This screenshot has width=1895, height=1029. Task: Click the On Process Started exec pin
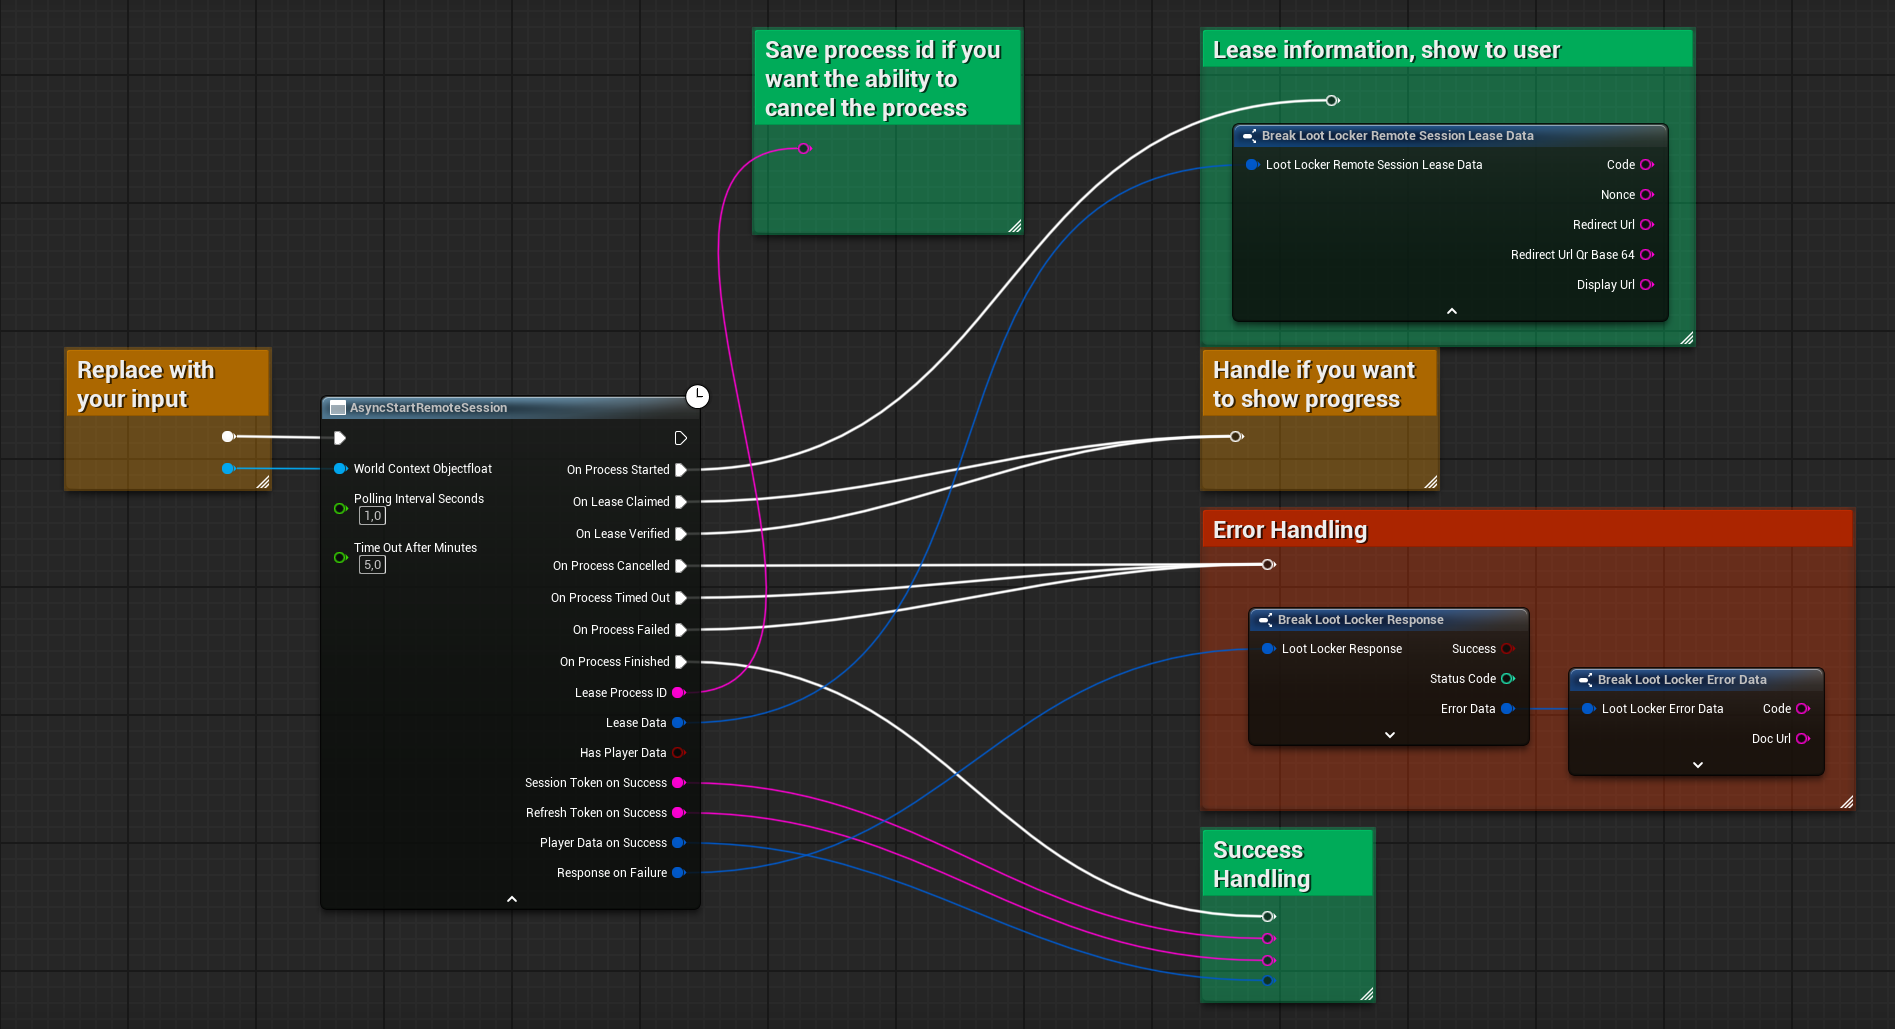[681, 470]
